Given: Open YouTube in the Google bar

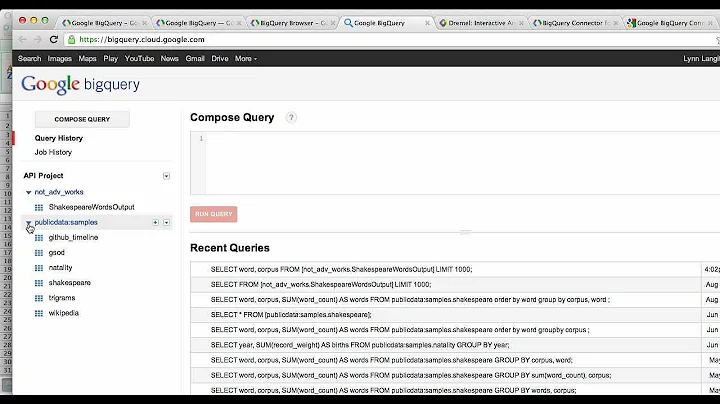Looking at the screenshot, I should (139, 59).
